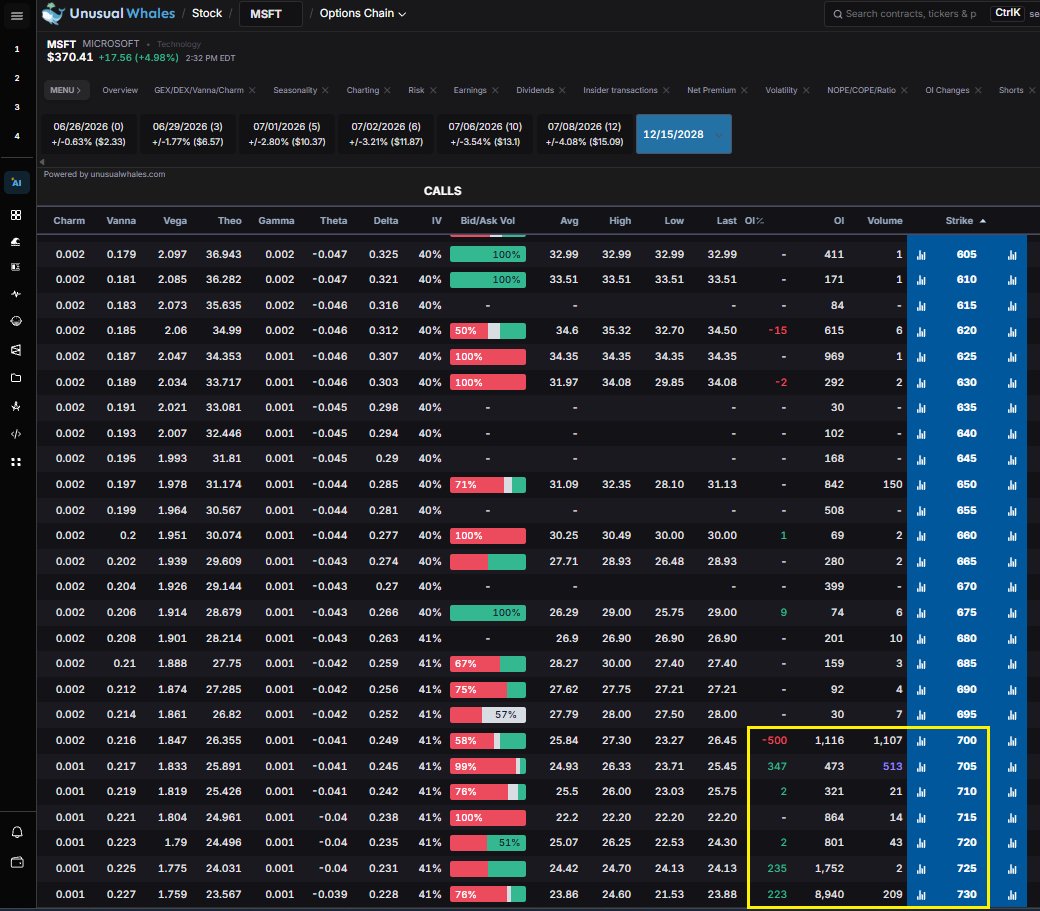1040x911 pixels.
Task: Select the 06/26/2026 (0) expiry
Action: [88, 134]
